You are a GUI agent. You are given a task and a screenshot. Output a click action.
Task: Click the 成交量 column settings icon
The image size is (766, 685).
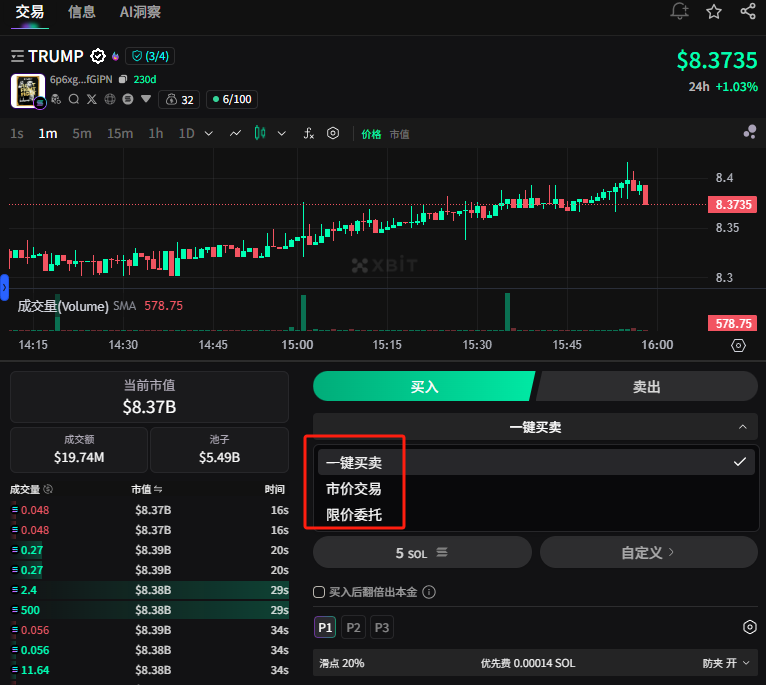48,489
